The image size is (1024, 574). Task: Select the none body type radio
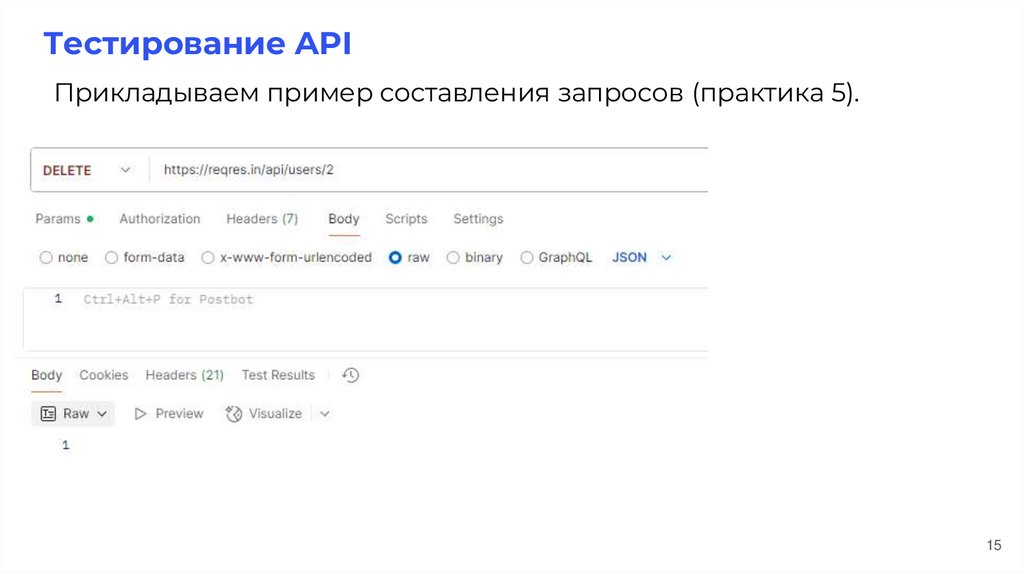click(46, 258)
